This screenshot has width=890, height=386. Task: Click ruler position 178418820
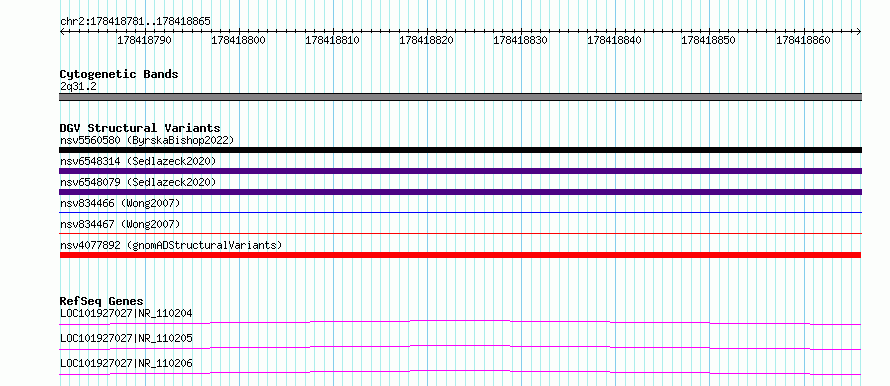(x=426, y=40)
